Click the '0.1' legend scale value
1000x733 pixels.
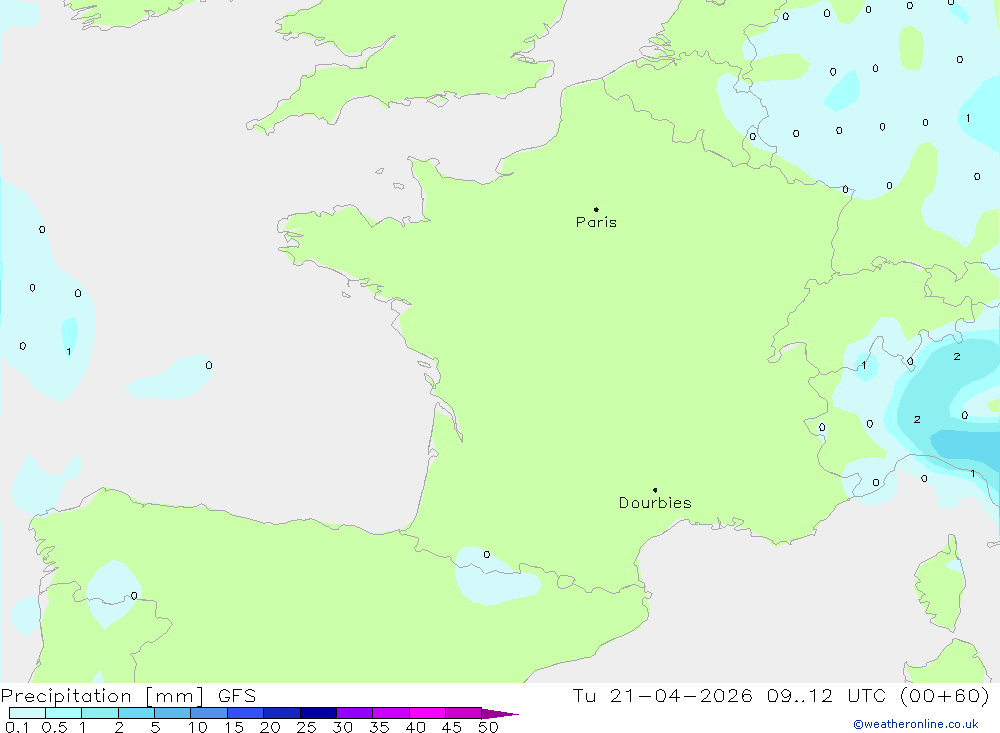tap(17, 727)
